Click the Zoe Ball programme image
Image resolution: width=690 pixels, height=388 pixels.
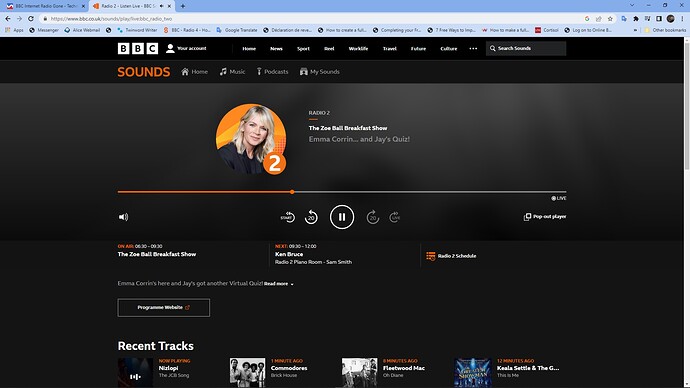coord(251,139)
